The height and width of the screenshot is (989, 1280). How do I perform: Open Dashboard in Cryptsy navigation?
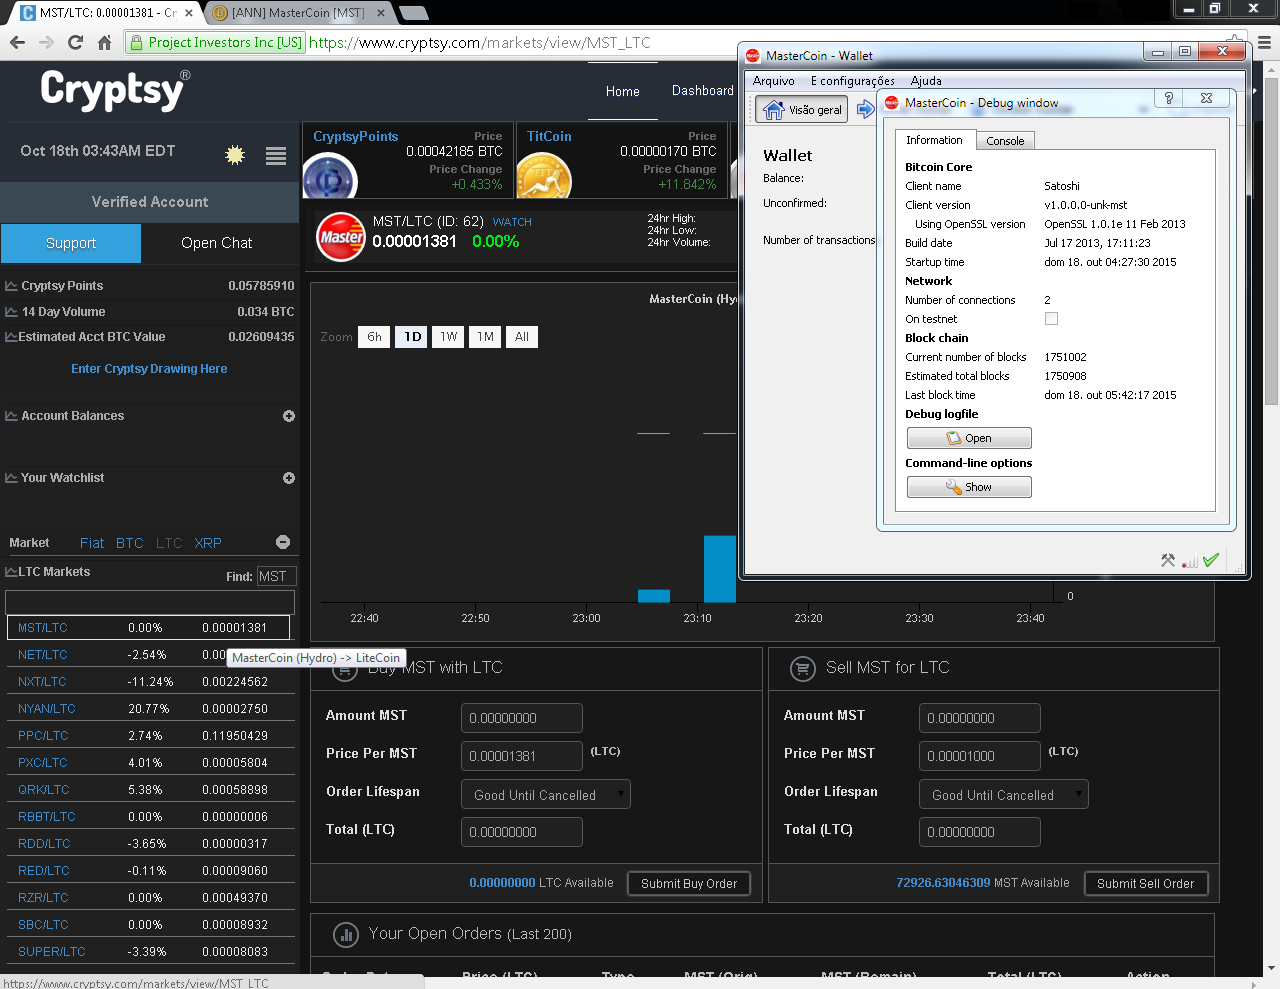pos(703,90)
